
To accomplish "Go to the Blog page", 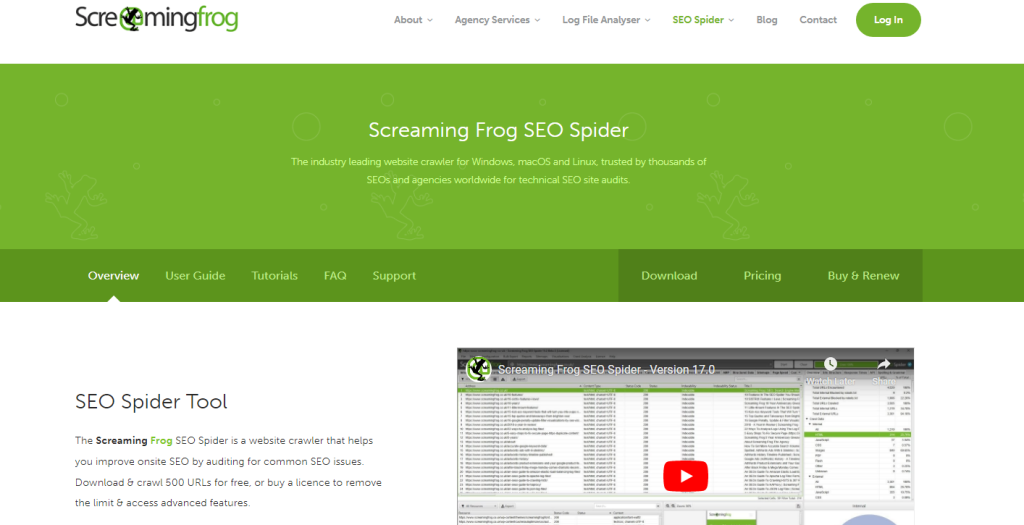I will pos(767,20).
